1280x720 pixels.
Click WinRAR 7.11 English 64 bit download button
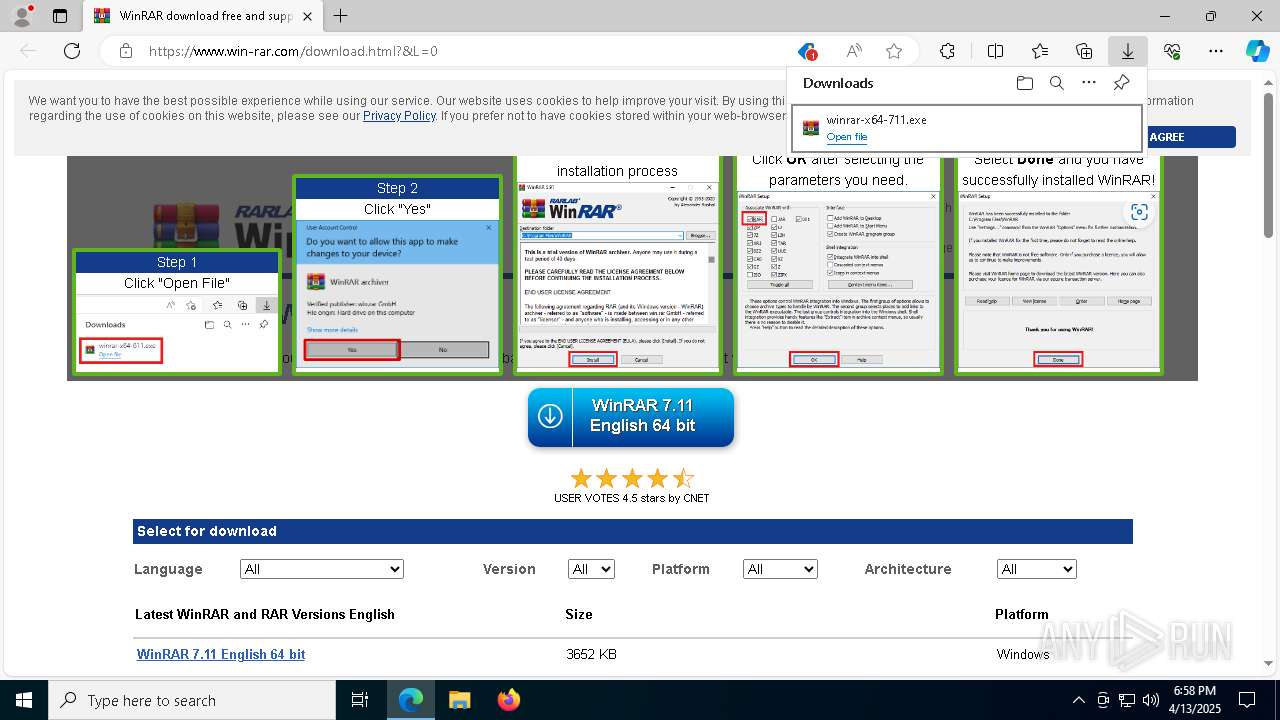(631, 417)
